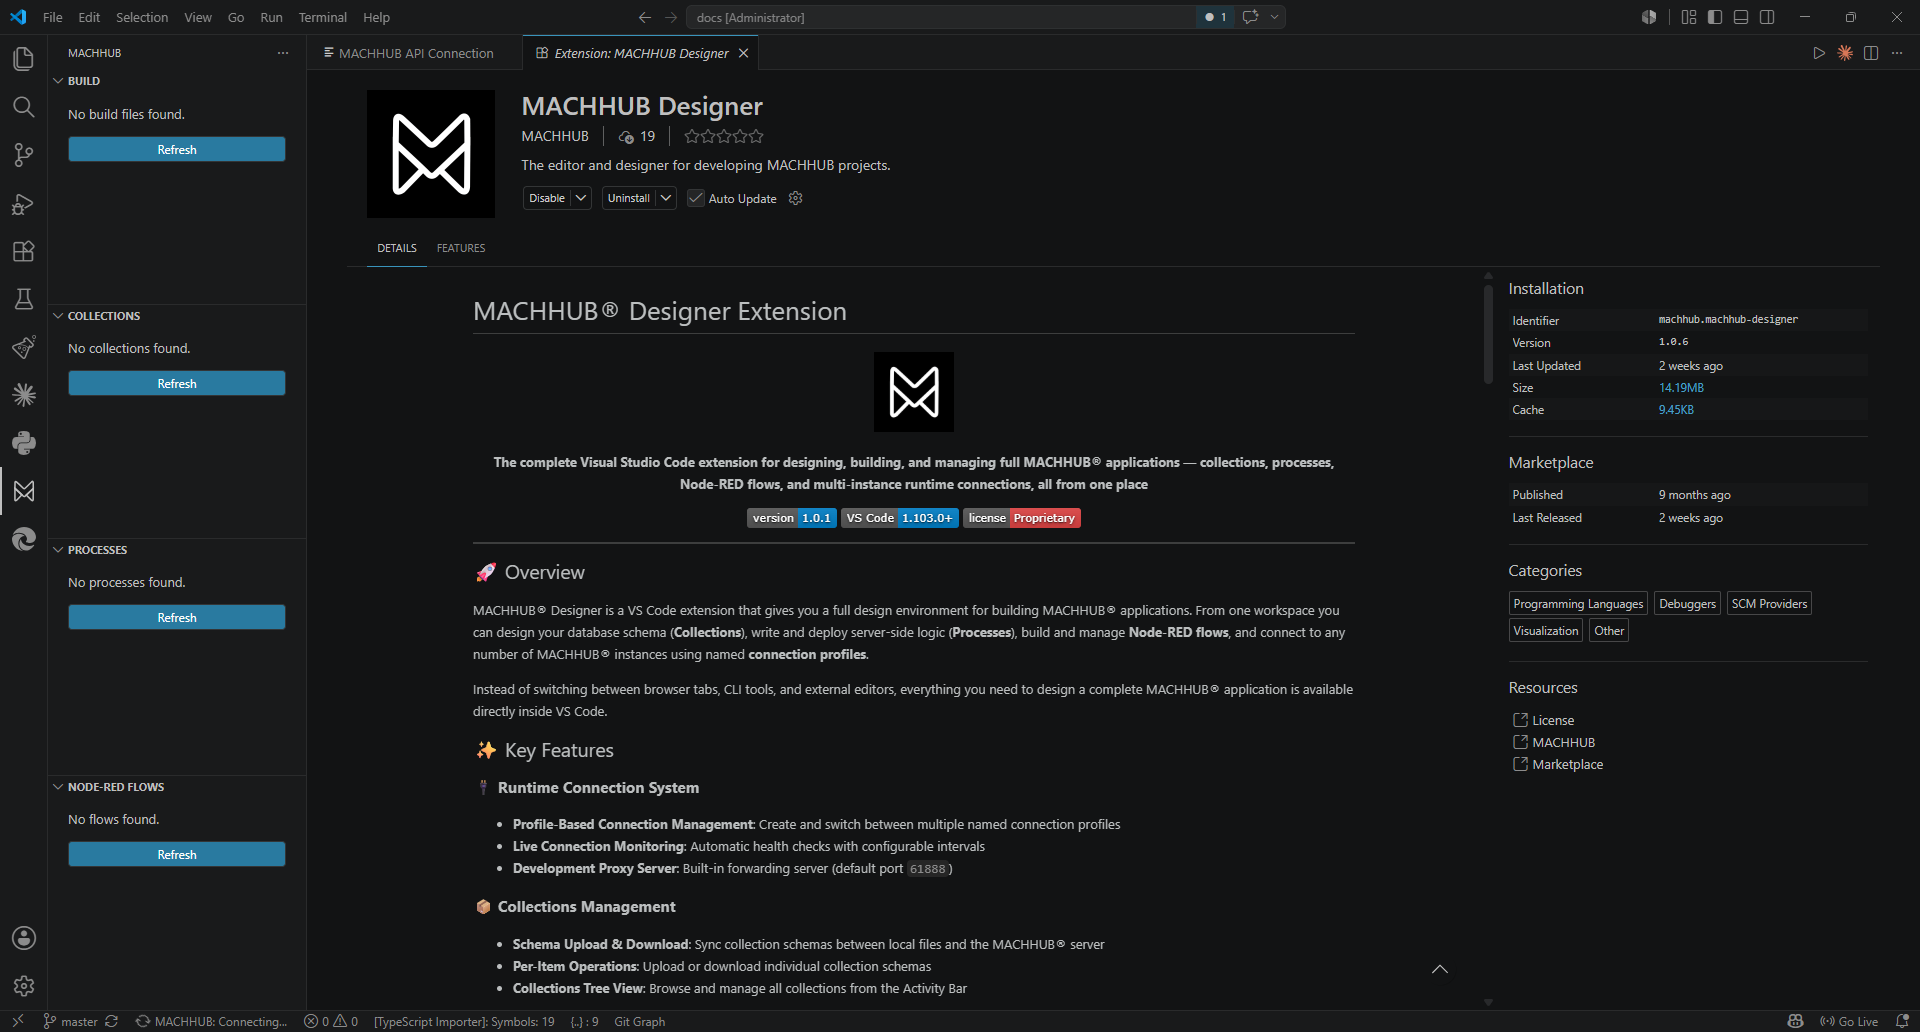This screenshot has width=1920, height=1032.
Task: Collapse the COLLECTIONS section
Action: [x=58, y=316]
